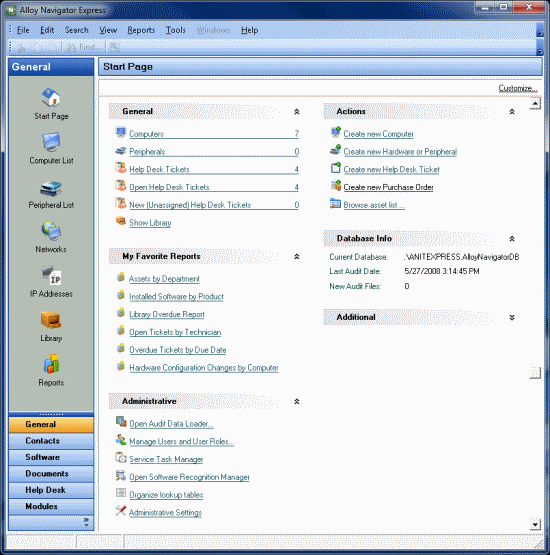The height and width of the screenshot is (555, 550).
Task: Open Hardware Configuration Changes by Computer link
Action: point(204,368)
